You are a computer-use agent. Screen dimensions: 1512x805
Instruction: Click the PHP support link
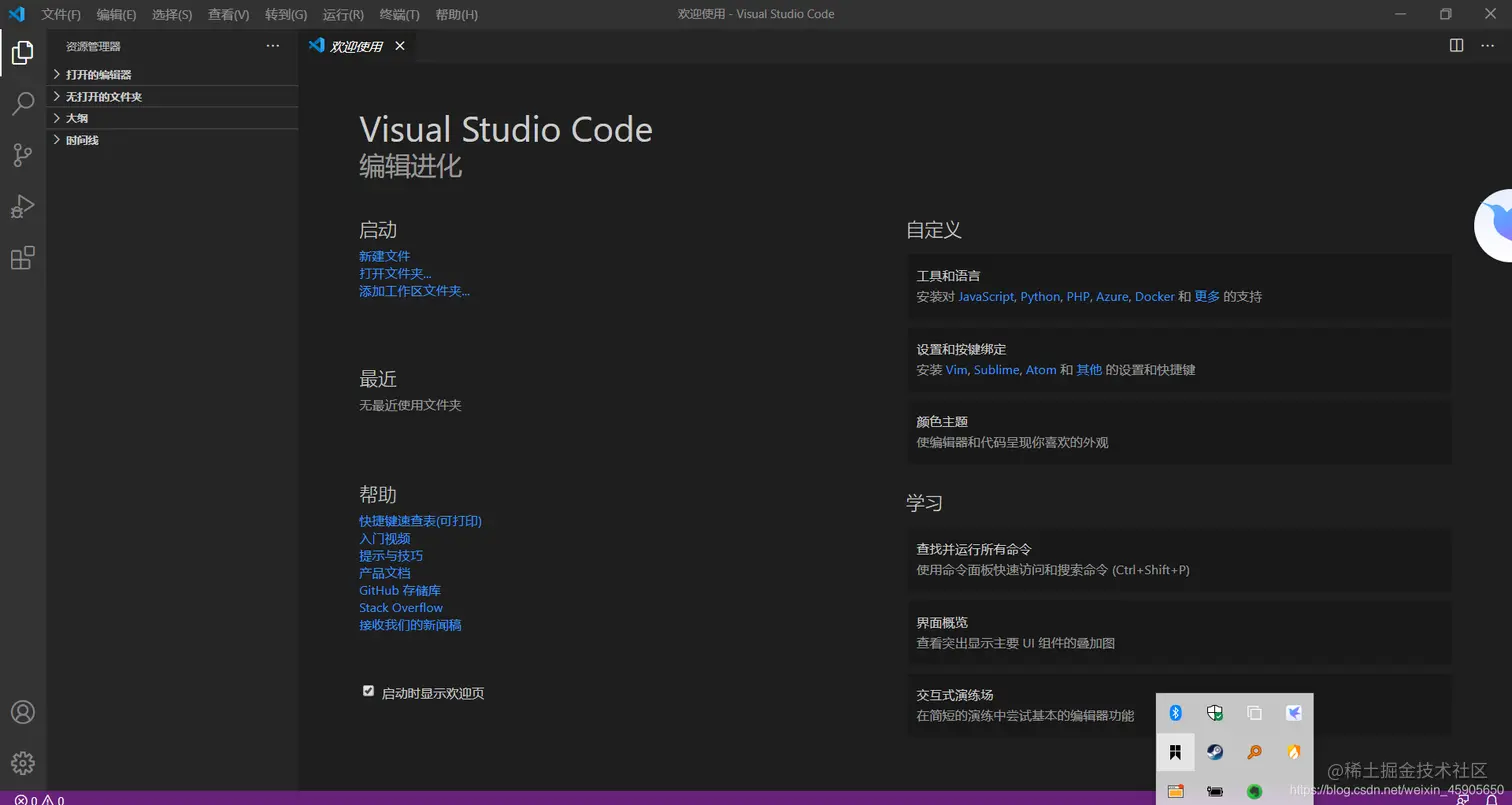(x=1078, y=297)
